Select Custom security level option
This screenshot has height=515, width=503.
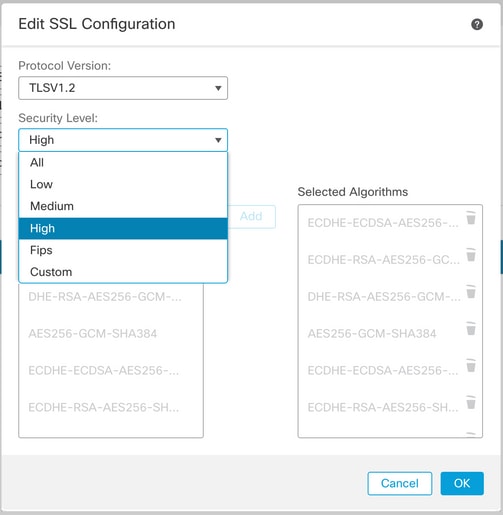[123, 272]
